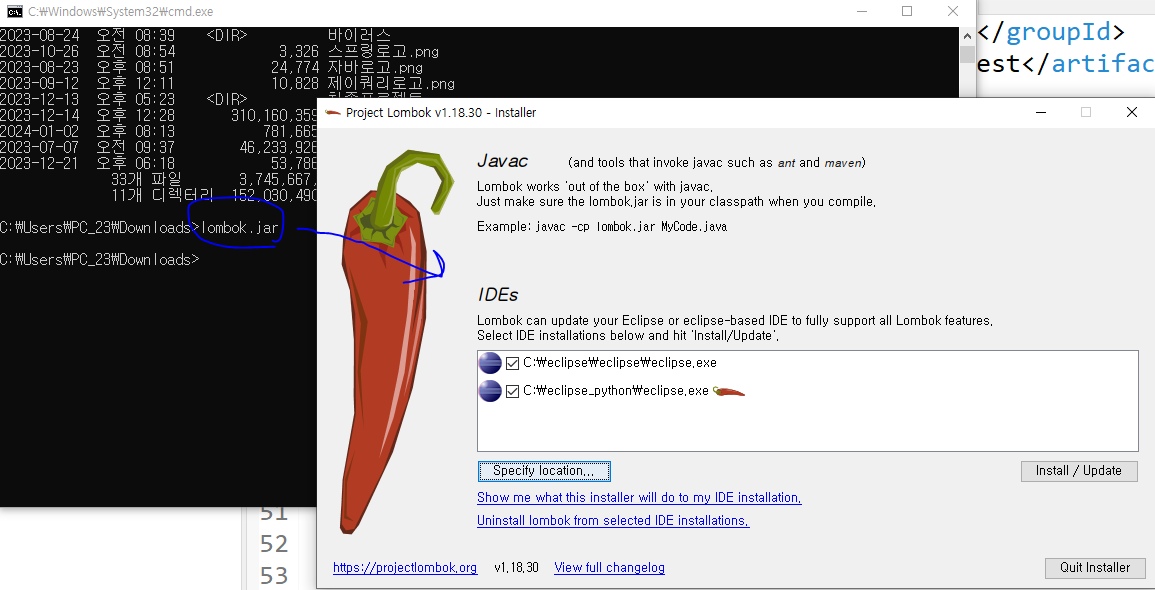This screenshot has height=590, width=1155.
Task: Close the cmd.exe window
Action: [x=952, y=12]
